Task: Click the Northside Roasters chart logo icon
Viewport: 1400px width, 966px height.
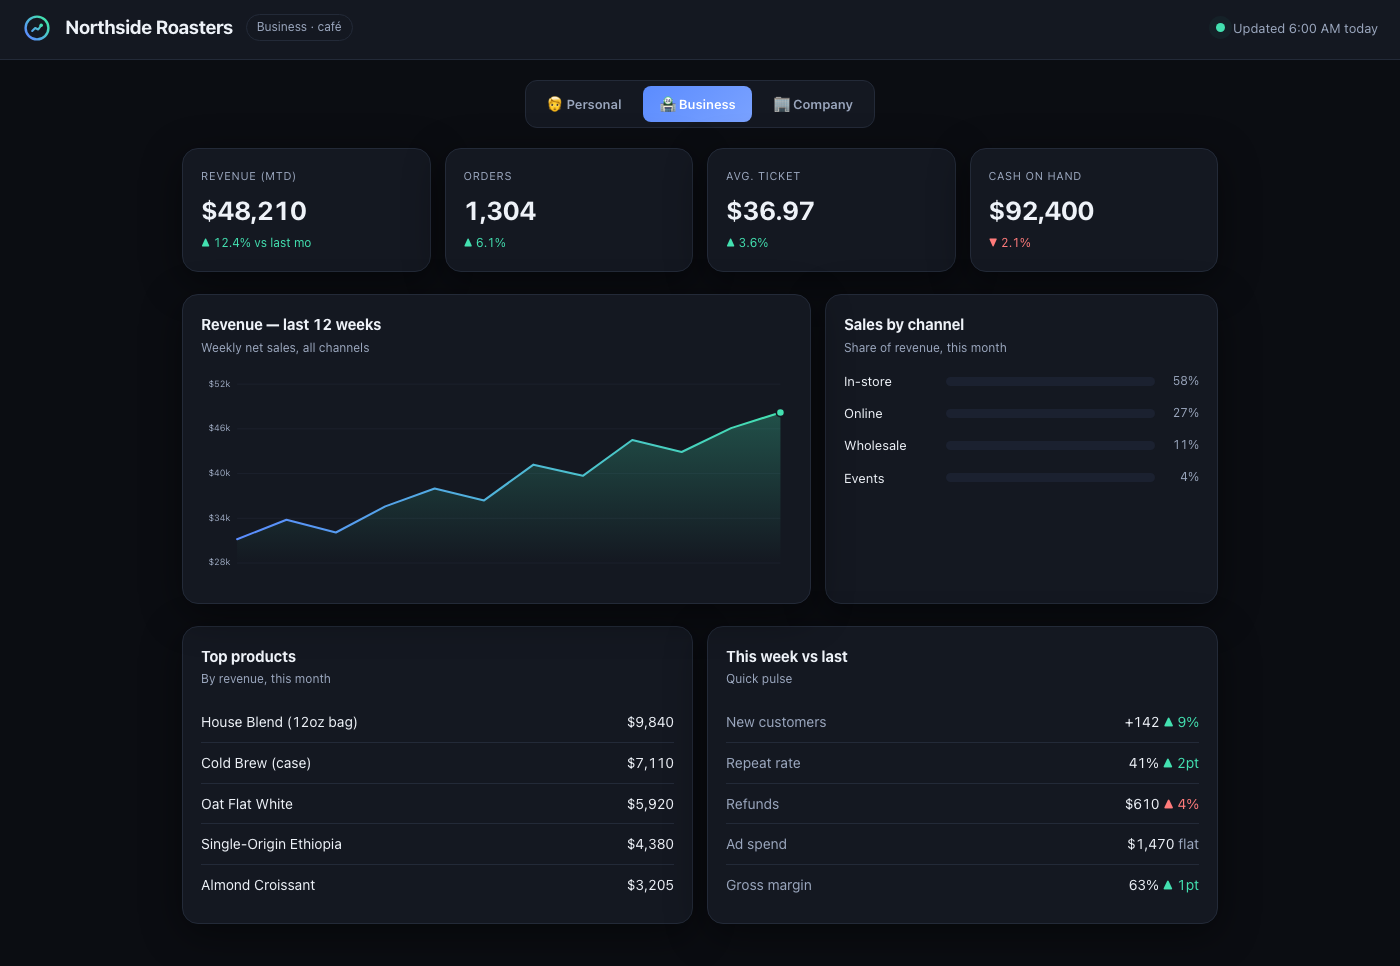Action: pyautogui.click(x=37, y=28)
